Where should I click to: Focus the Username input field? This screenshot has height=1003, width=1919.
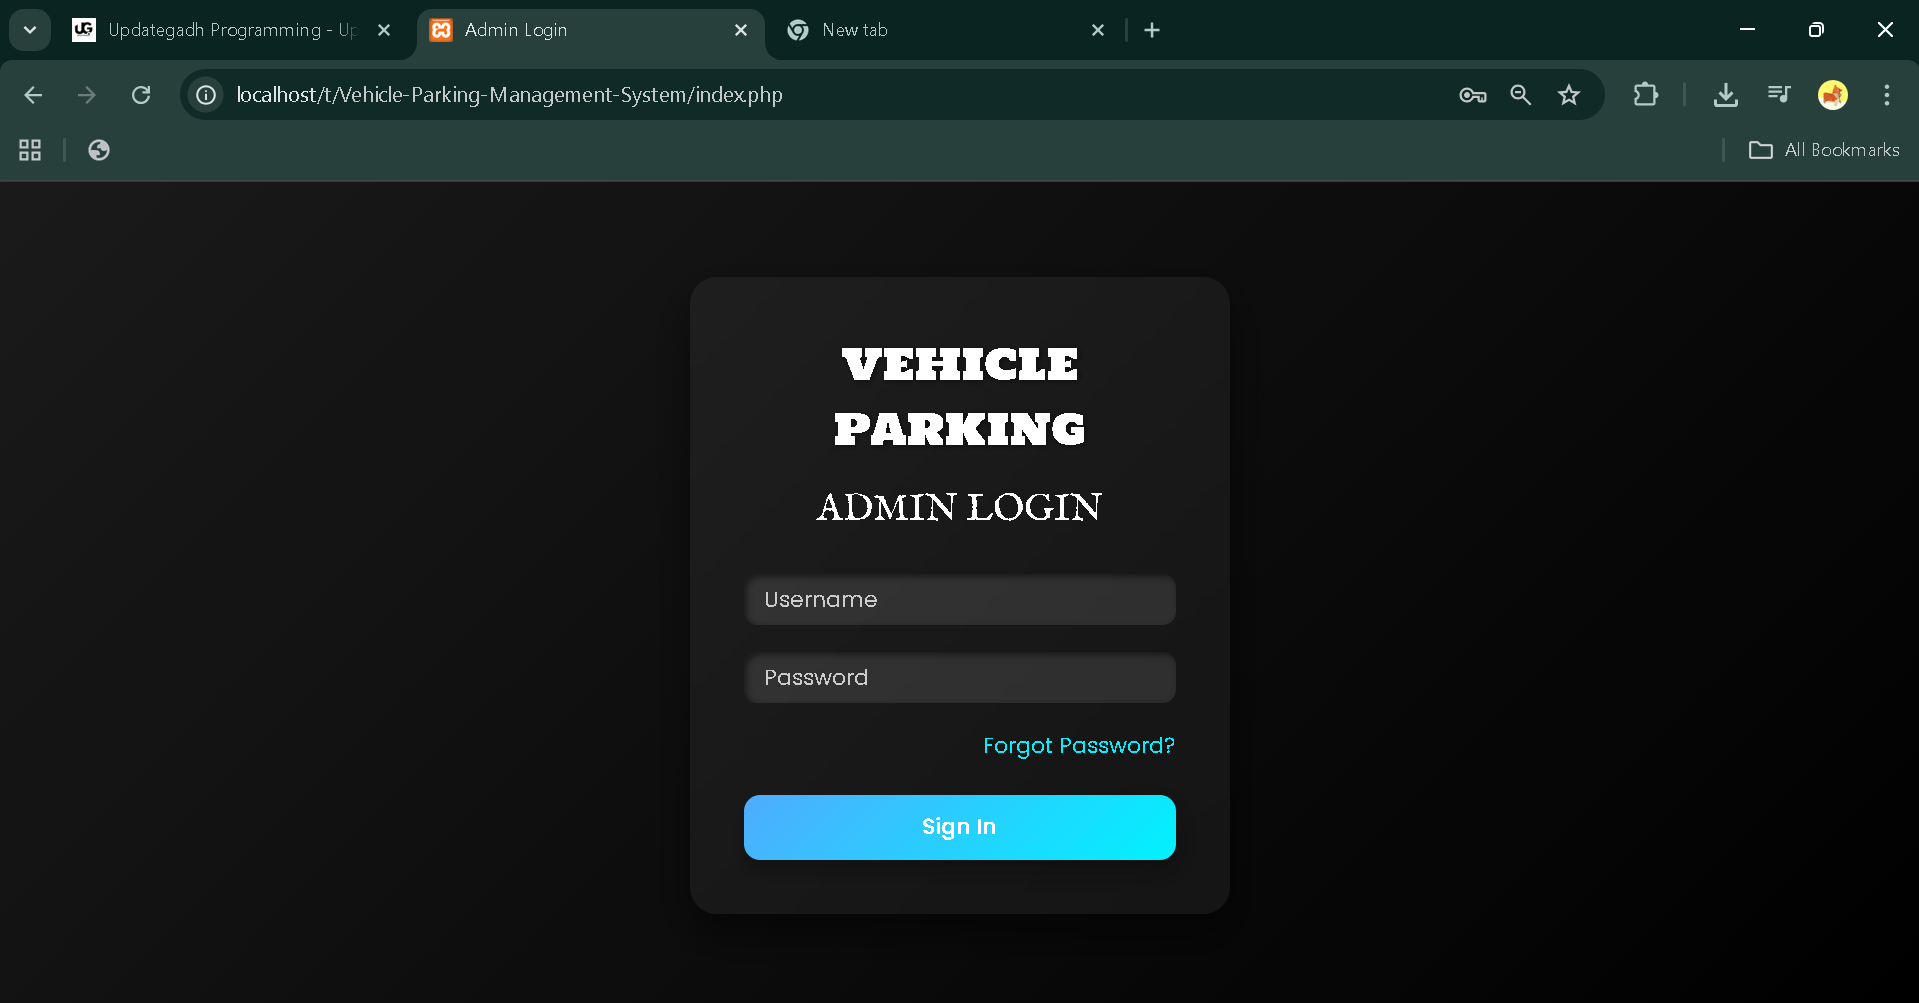pos(959,600)
